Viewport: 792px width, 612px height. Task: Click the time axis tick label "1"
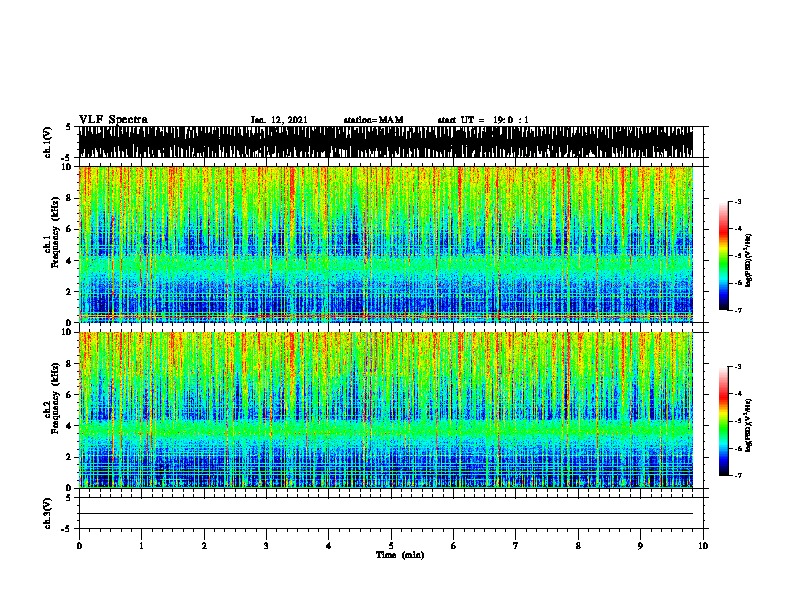141,546
